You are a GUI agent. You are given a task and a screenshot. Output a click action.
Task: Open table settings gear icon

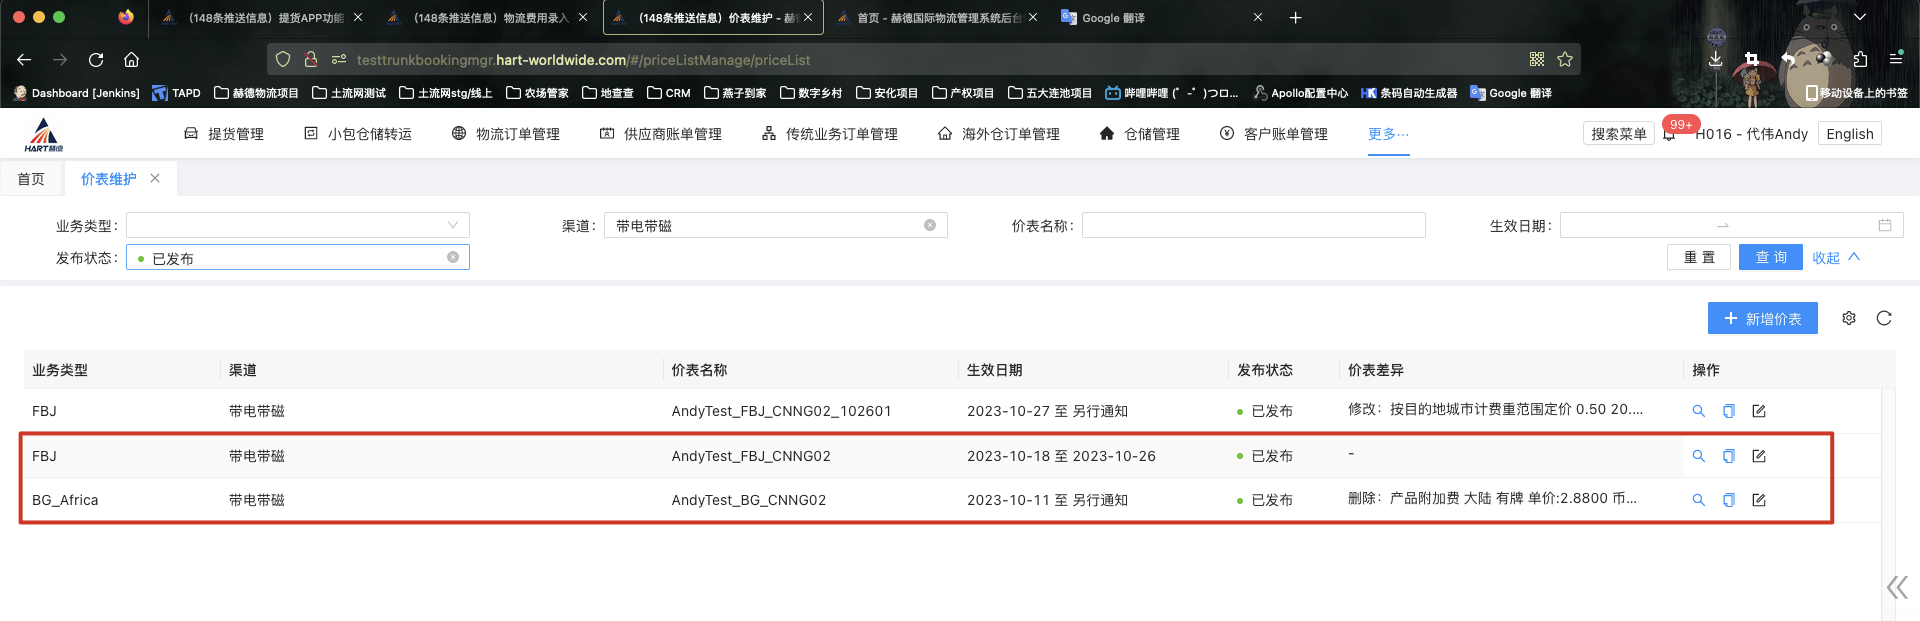coord(1849,318)
